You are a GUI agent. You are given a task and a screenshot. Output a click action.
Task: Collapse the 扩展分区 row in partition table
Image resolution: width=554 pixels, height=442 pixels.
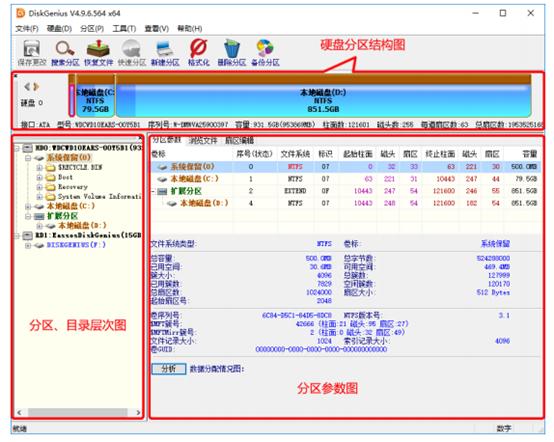(x=153, y=191)
